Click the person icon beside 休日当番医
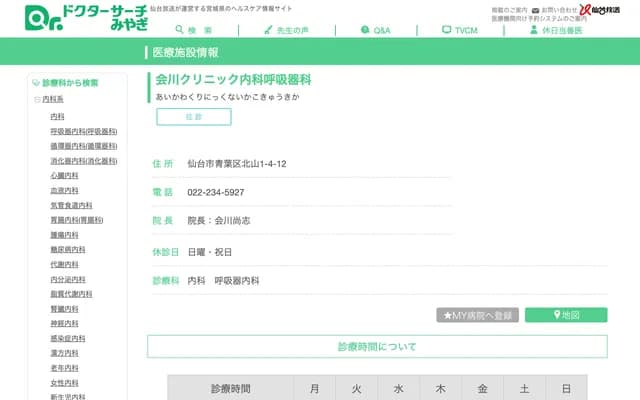This screenshot has height=400, width=640. coord(533,29)
